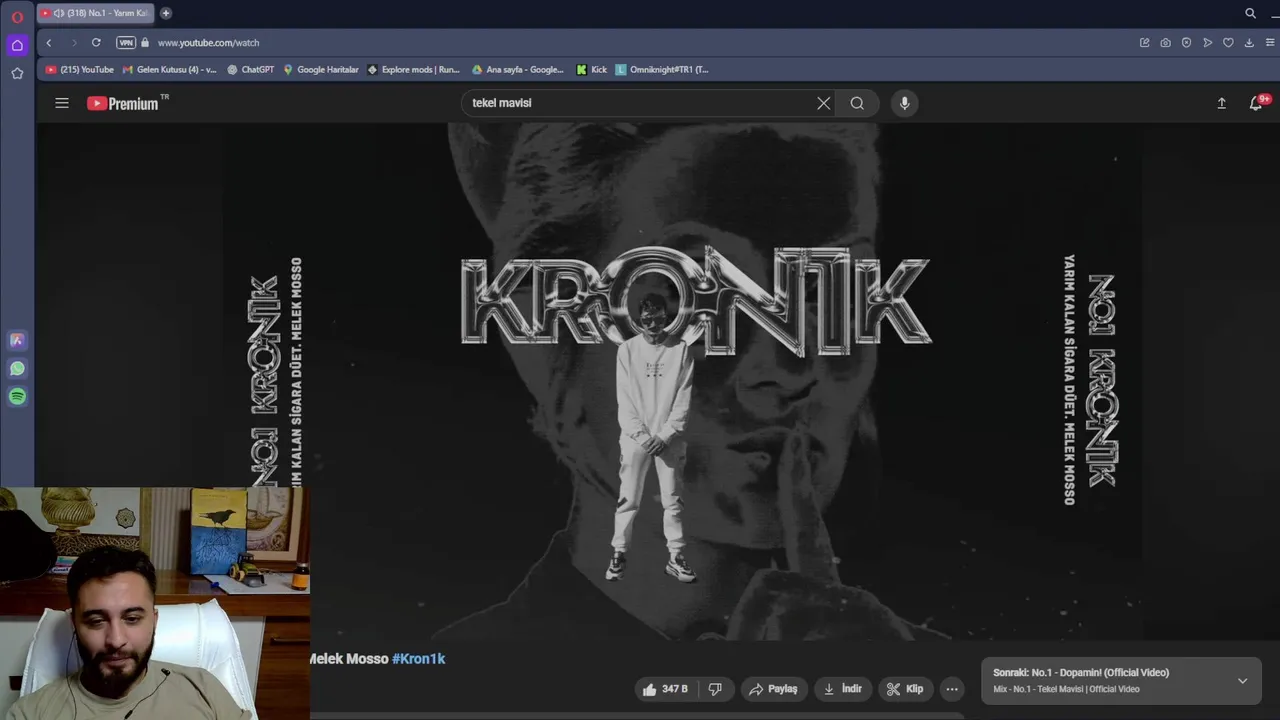Like the video thumbs-up 347 B

665,689
